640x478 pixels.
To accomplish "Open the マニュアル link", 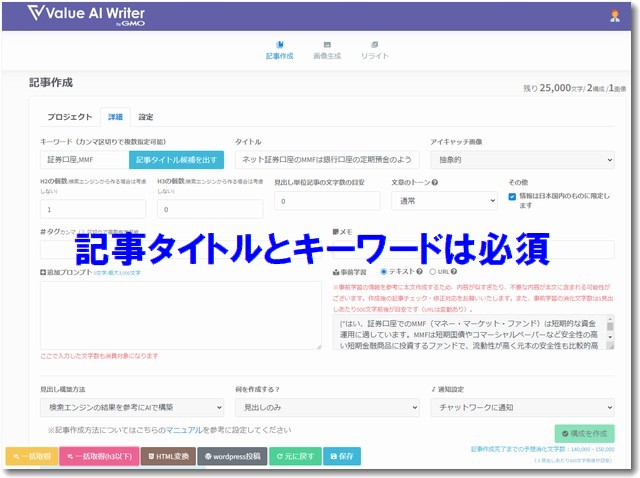I will click(184, 430).
